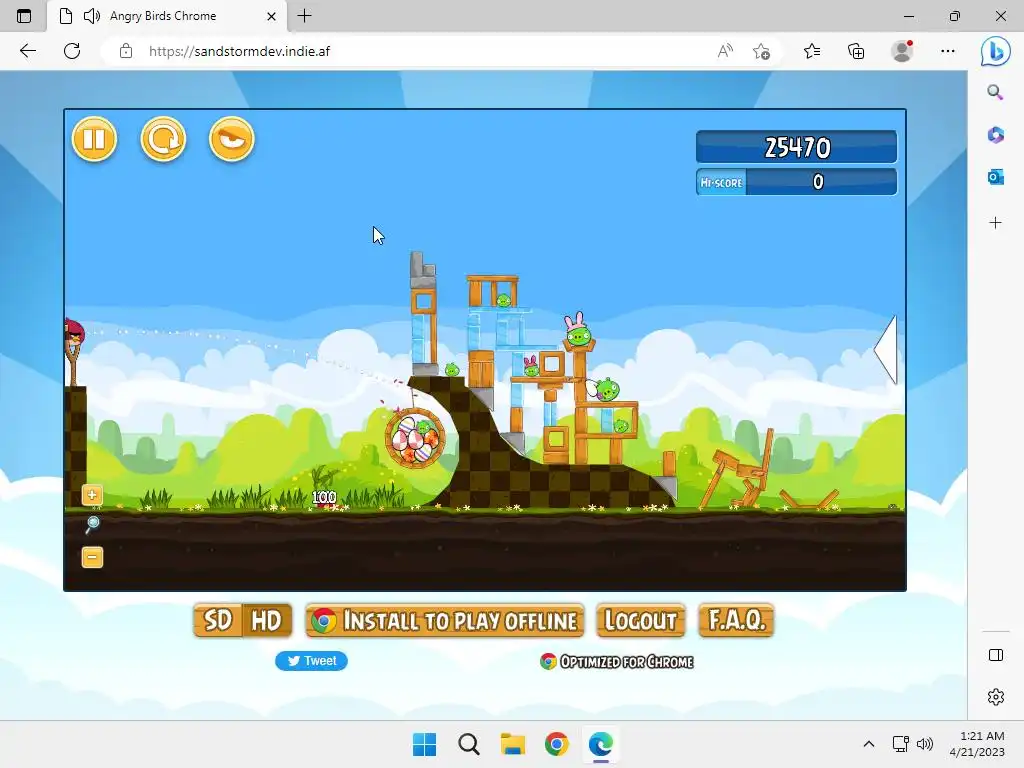The image size is (1024, 768).
Task: Open the F.A.Q. page
Action: coord(737,620)
